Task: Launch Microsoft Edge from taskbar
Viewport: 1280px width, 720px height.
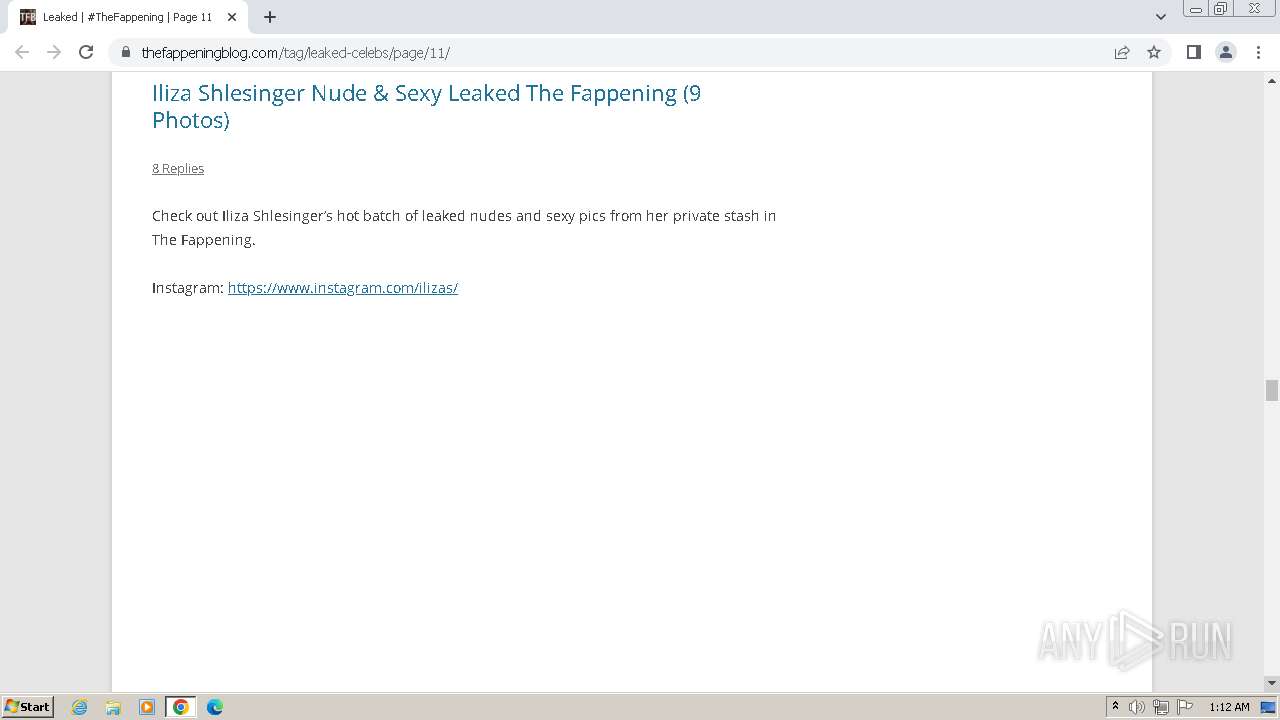Action: pos(215,707)
